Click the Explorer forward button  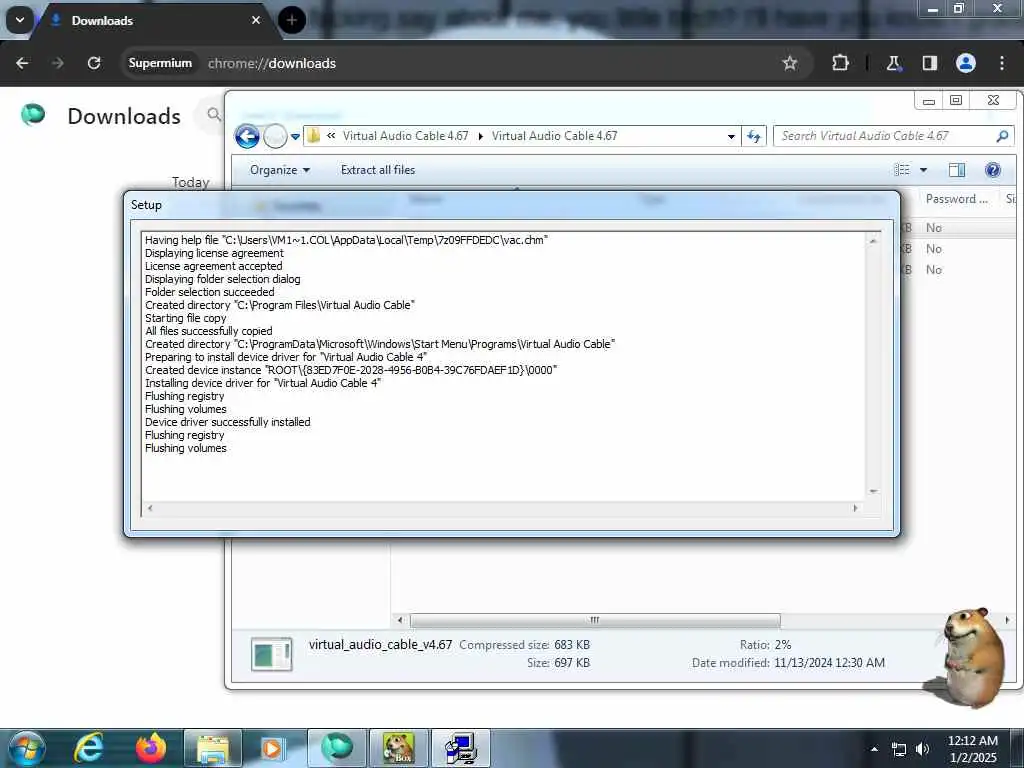click(x=275, y=136)
